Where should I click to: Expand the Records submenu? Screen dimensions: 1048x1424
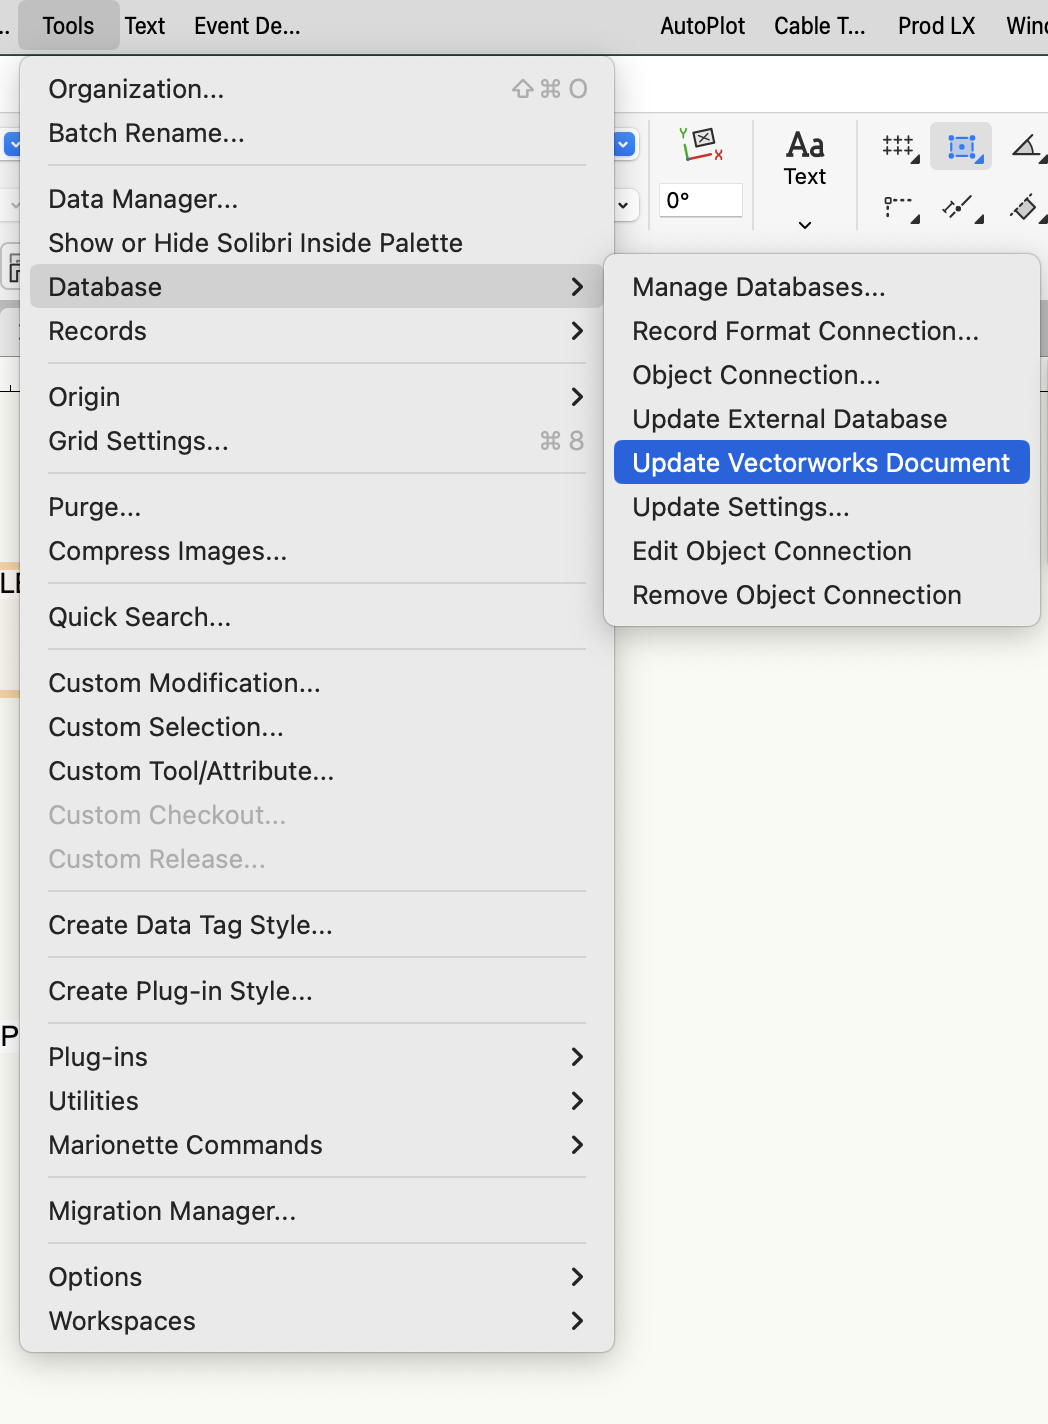pyautogui.click(x=97, y=331)
